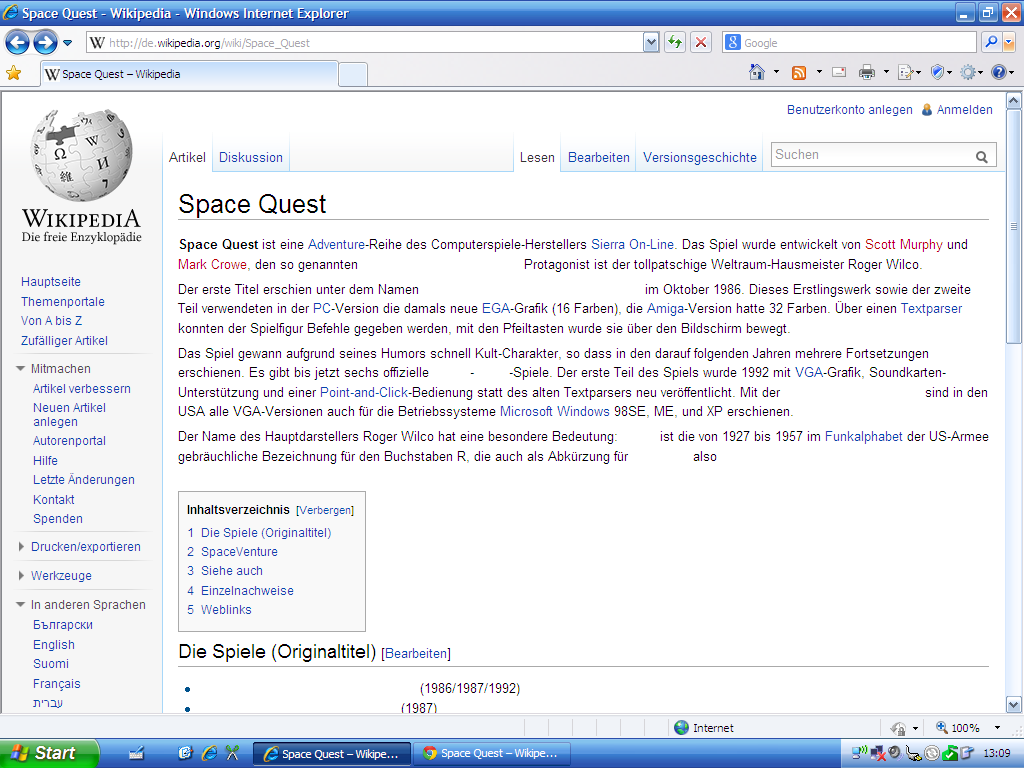Screen dimensions: 1024x768
Task: Click the Read Mail icon
Action: tap(839, 72)
